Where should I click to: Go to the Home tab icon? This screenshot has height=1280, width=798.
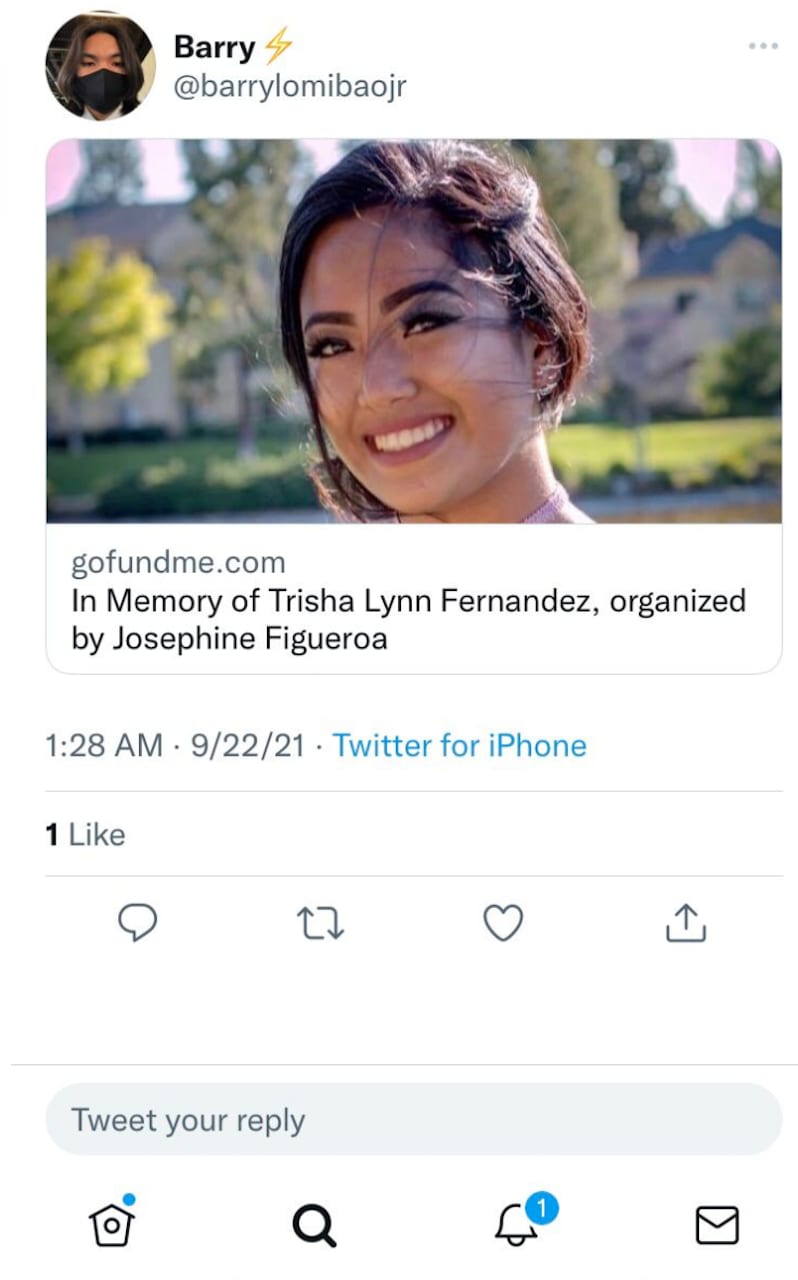(112, 1222)
